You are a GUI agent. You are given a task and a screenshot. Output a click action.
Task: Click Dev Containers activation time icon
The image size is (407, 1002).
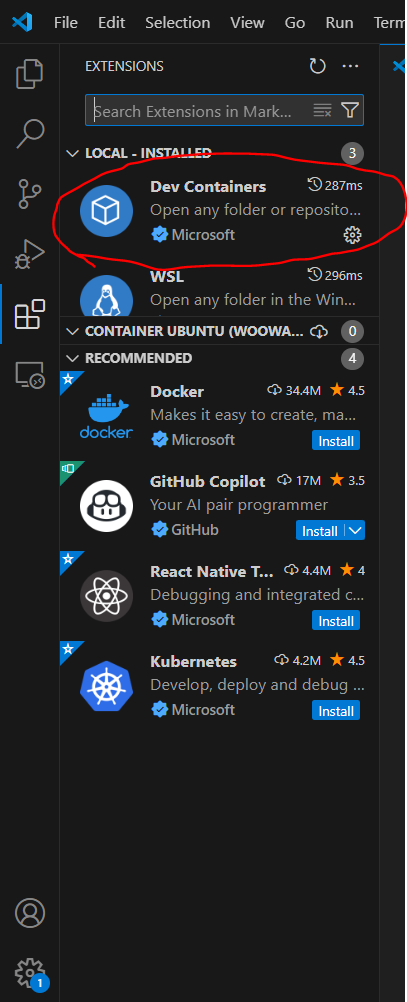[314, 185]
